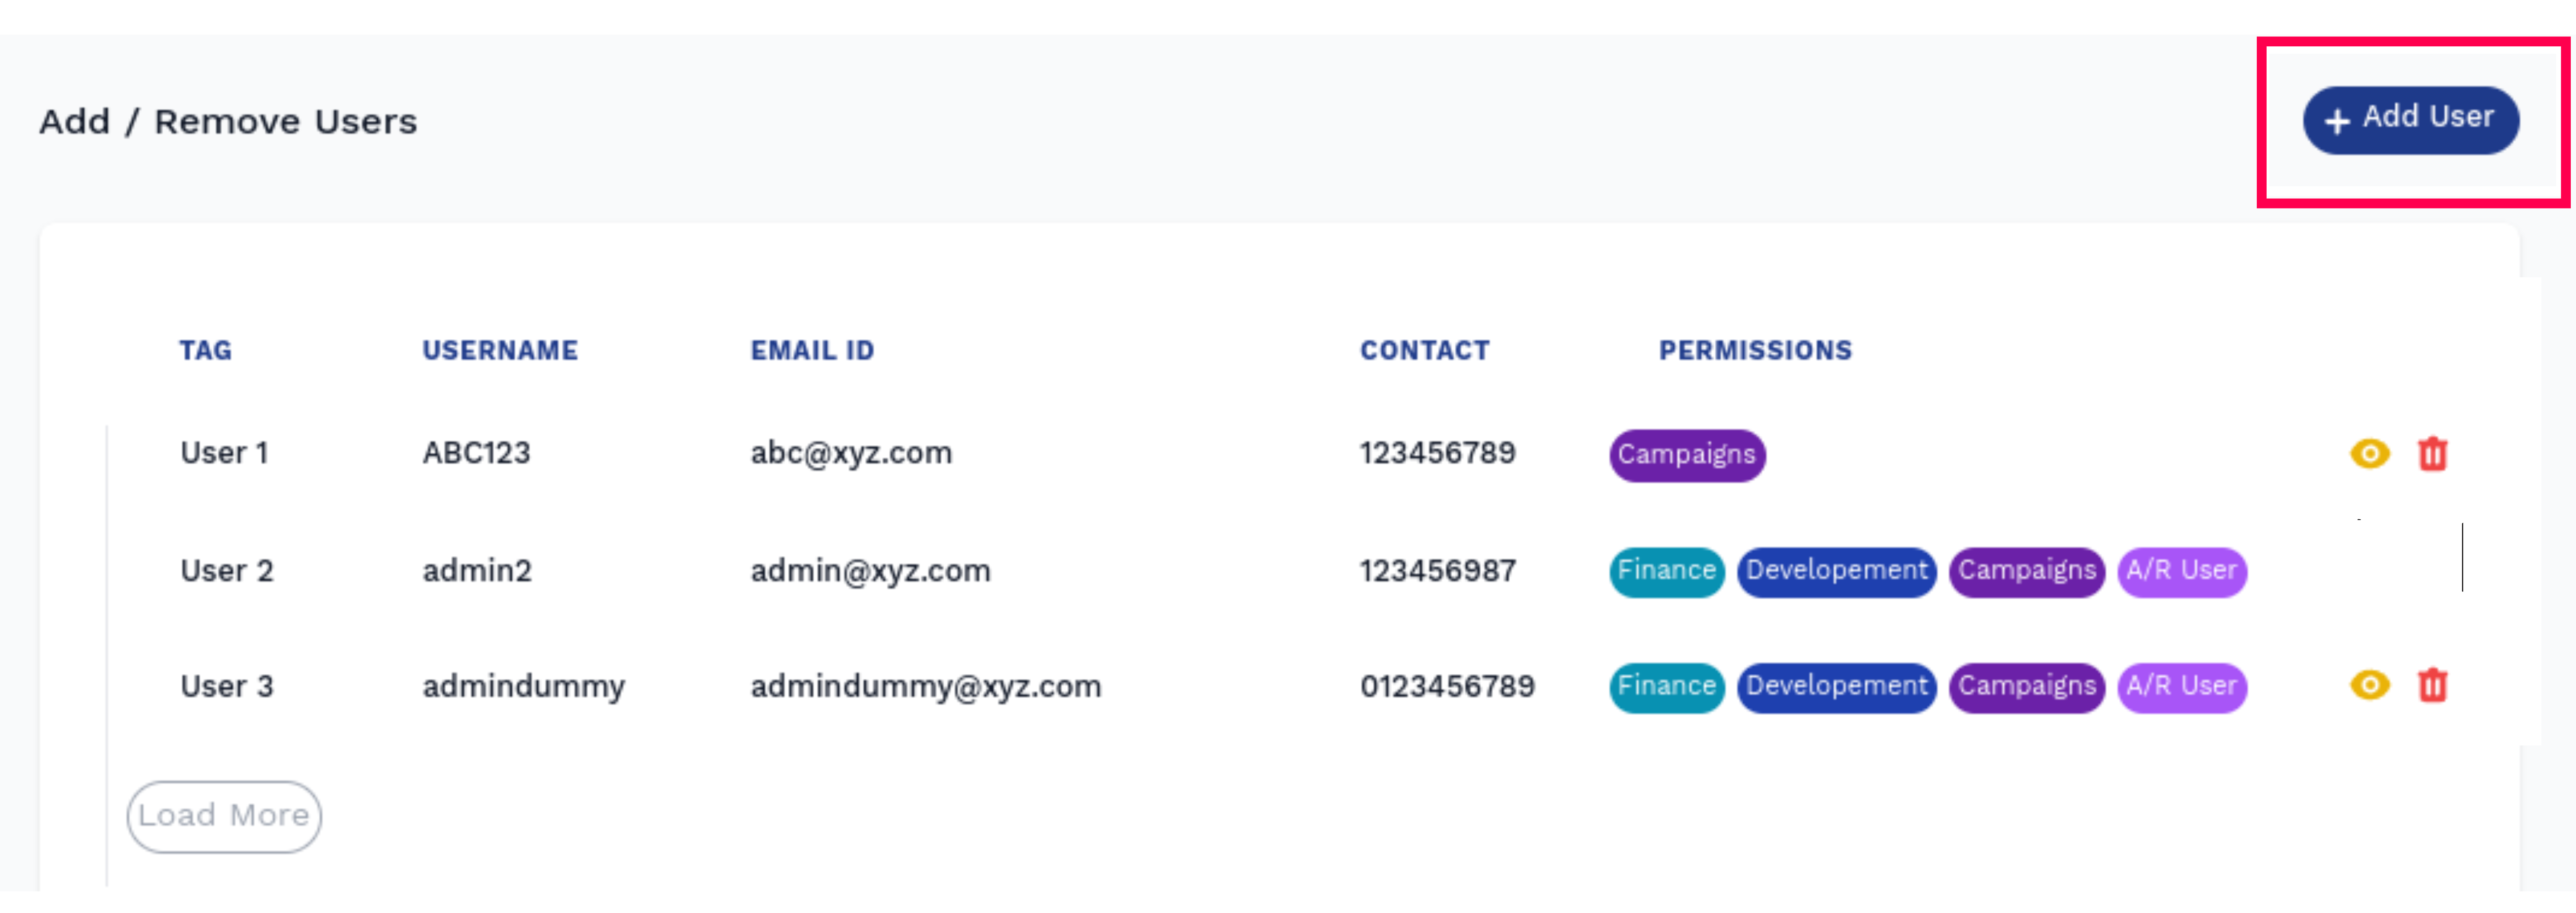
Task: Select User 2's A/R User permission tag
Action: tap(2181, 571)
